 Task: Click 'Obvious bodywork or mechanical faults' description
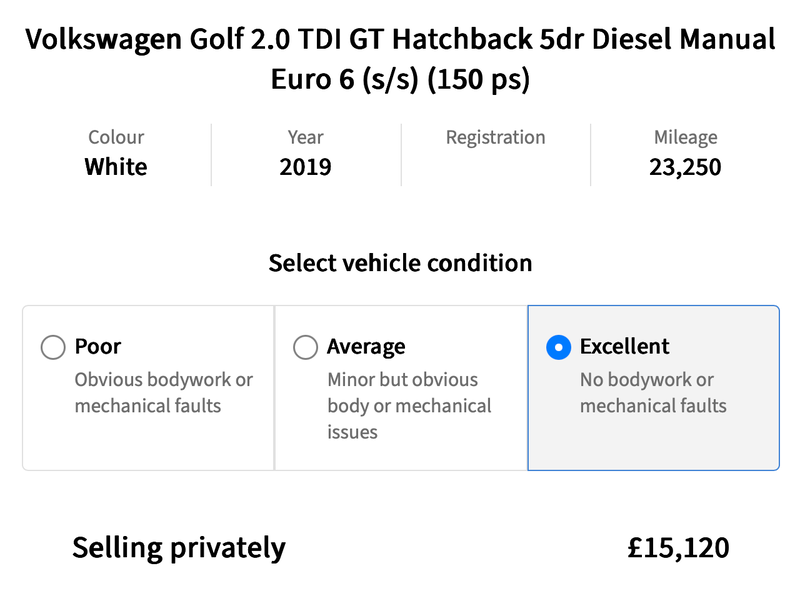tap(164, 392)
